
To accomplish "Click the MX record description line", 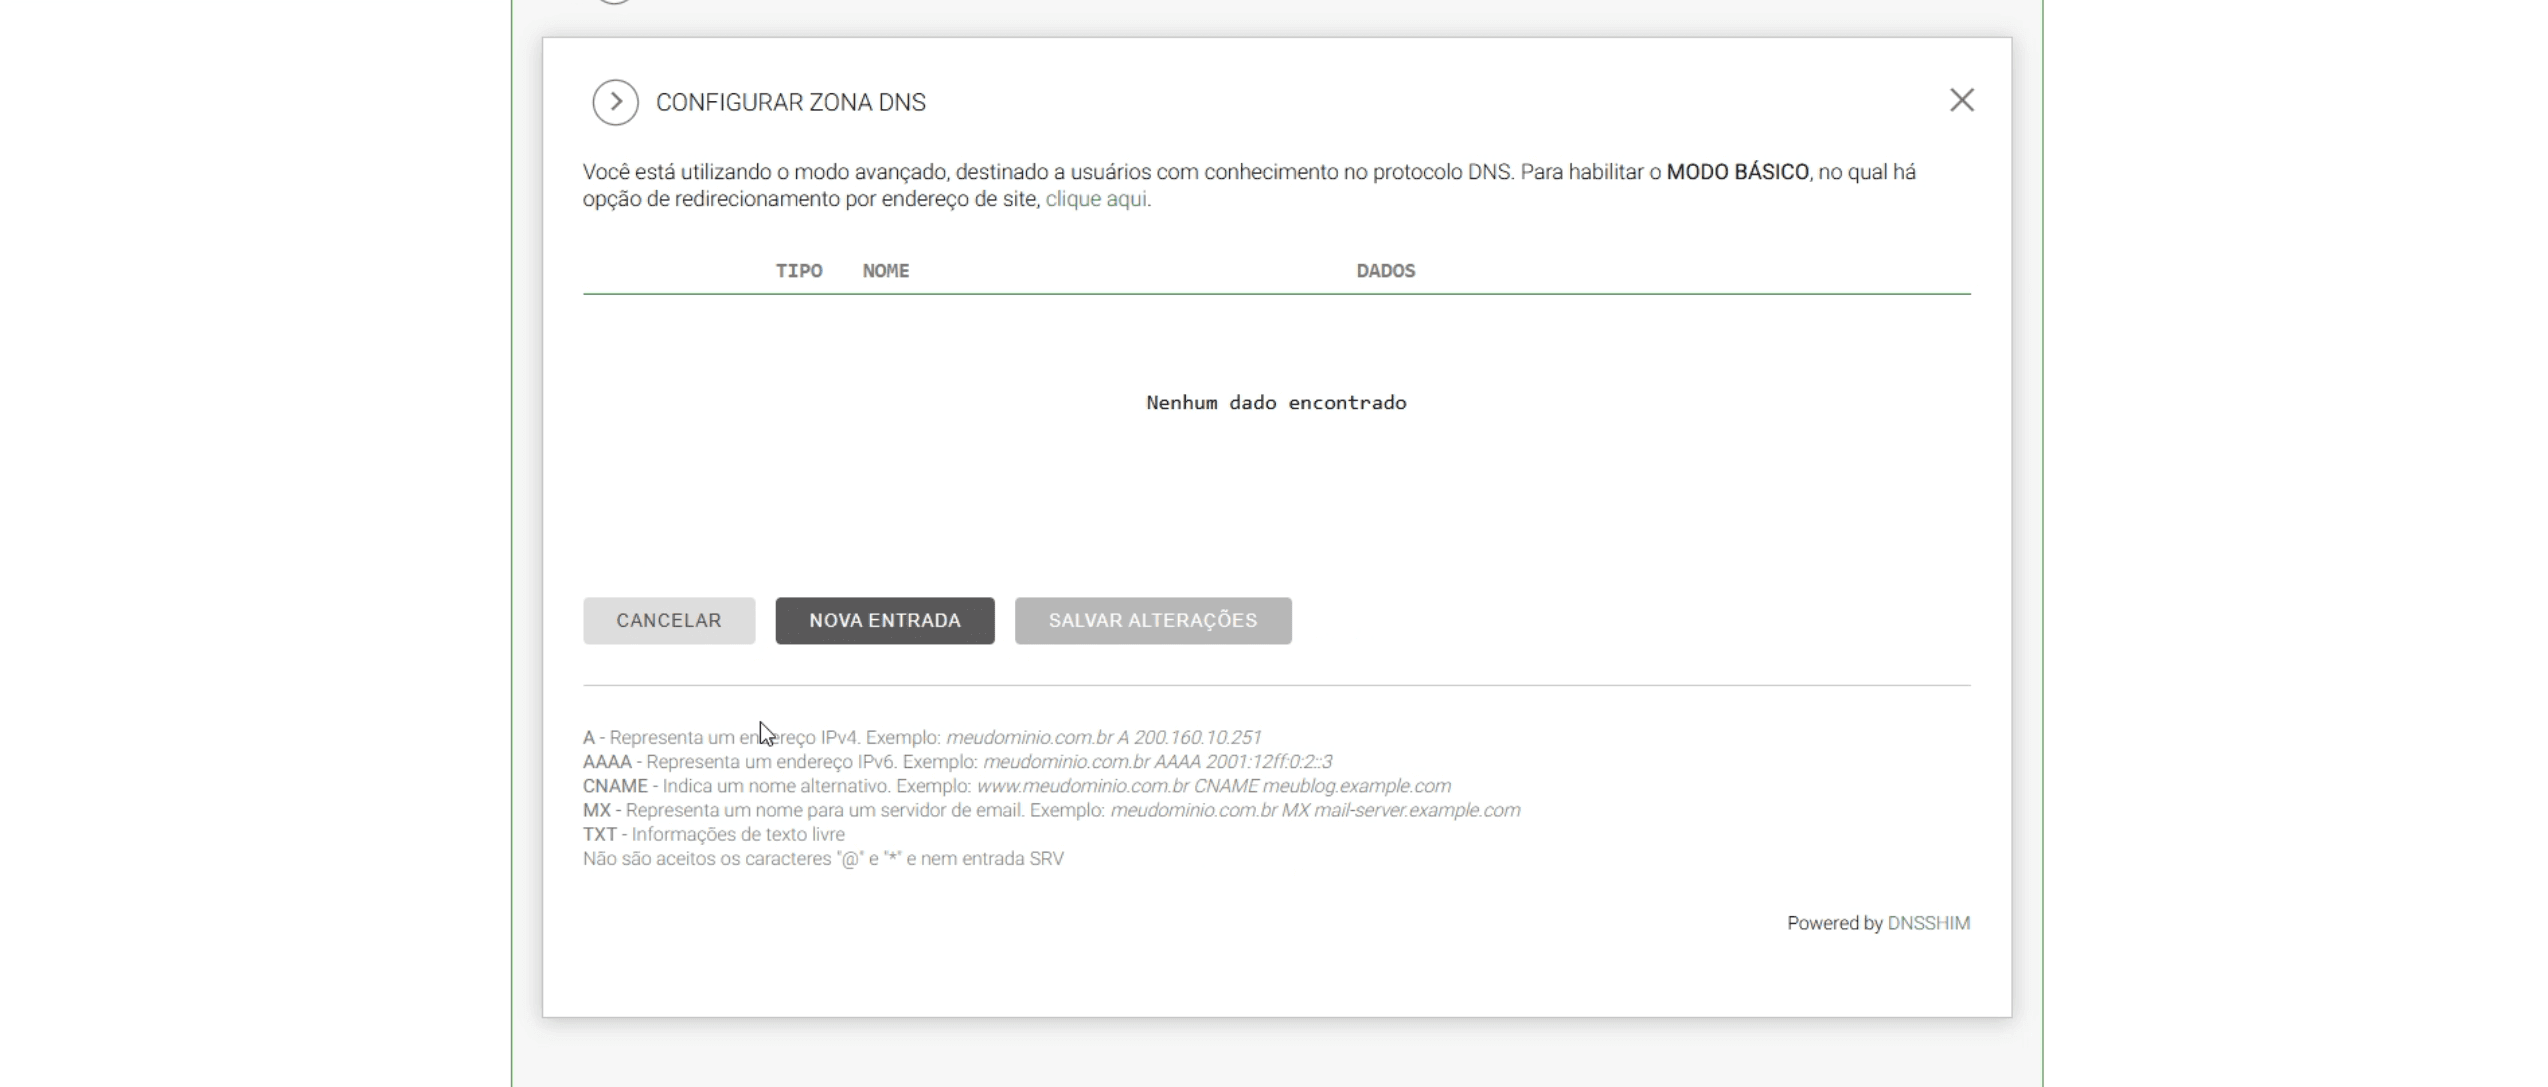I will coord(1050,810).
